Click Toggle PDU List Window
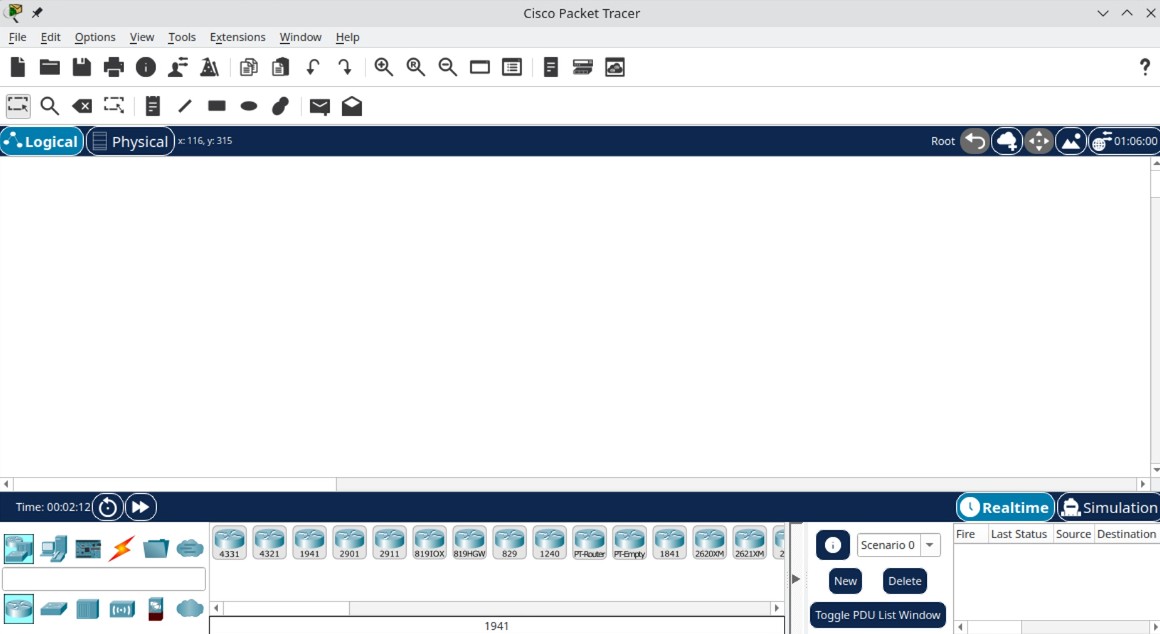The width and height of the screenshot is (1160, 634). pyautogui.click(x=877, y=616)
